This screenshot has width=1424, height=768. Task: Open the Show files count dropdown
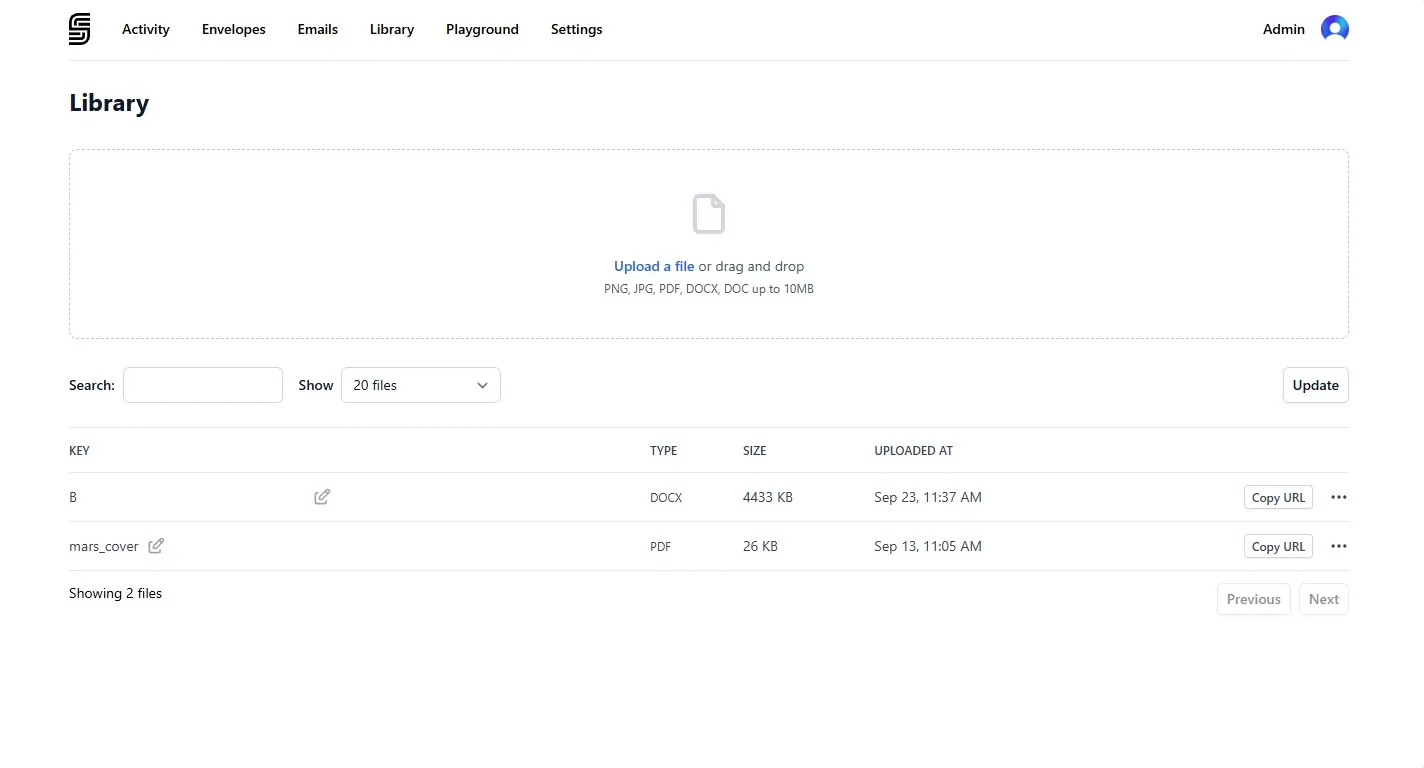coord(420,385)
